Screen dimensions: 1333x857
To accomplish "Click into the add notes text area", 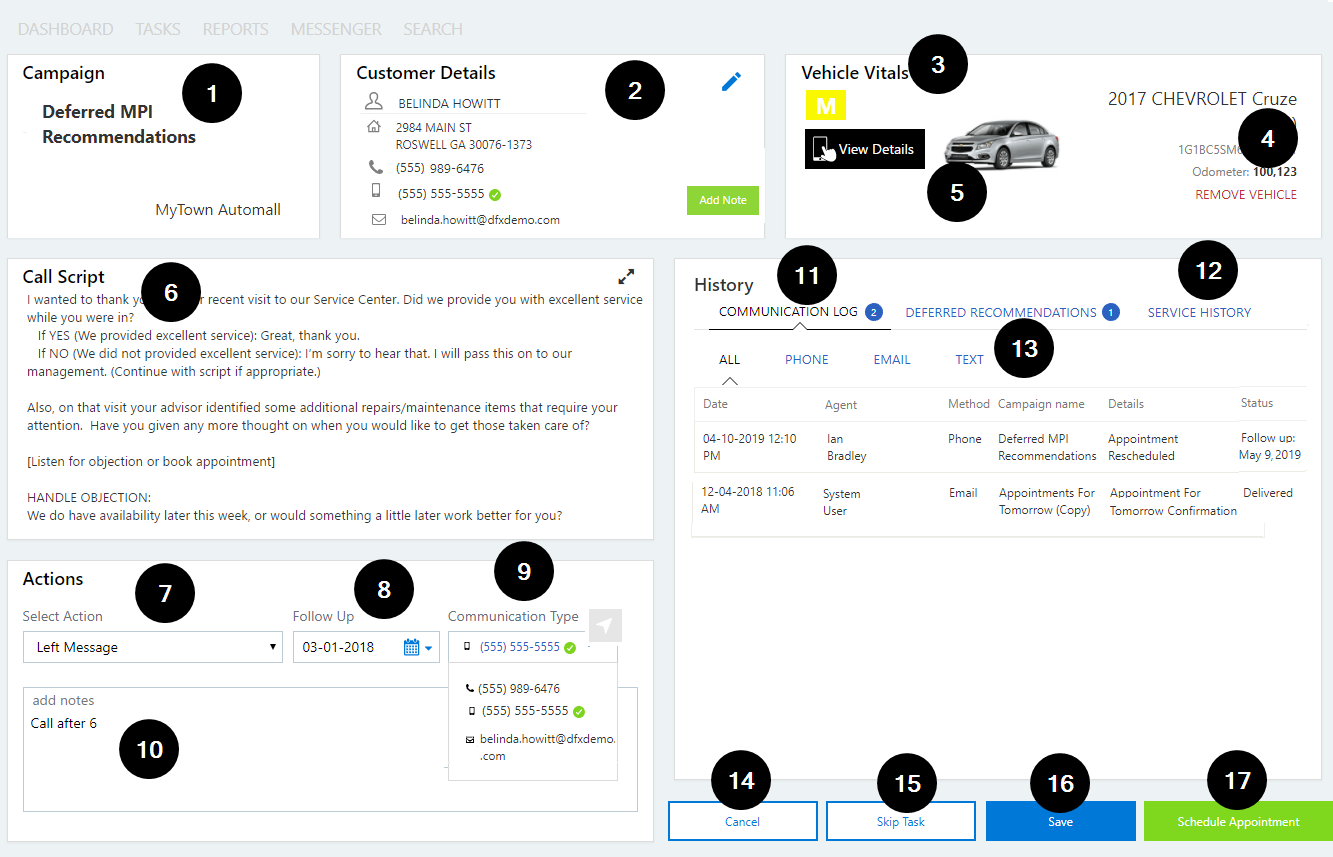I will (330, 749).
